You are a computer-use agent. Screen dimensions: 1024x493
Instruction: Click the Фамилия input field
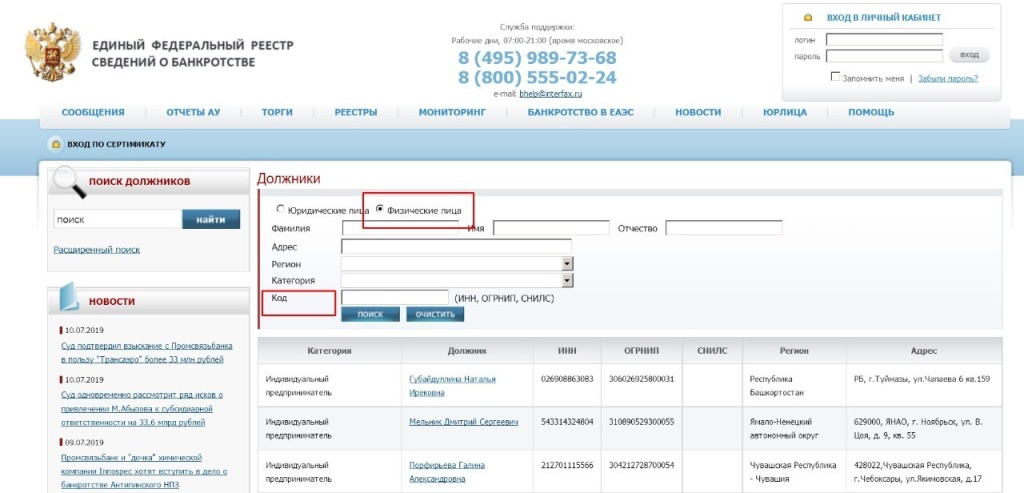[x=400, y=228]
